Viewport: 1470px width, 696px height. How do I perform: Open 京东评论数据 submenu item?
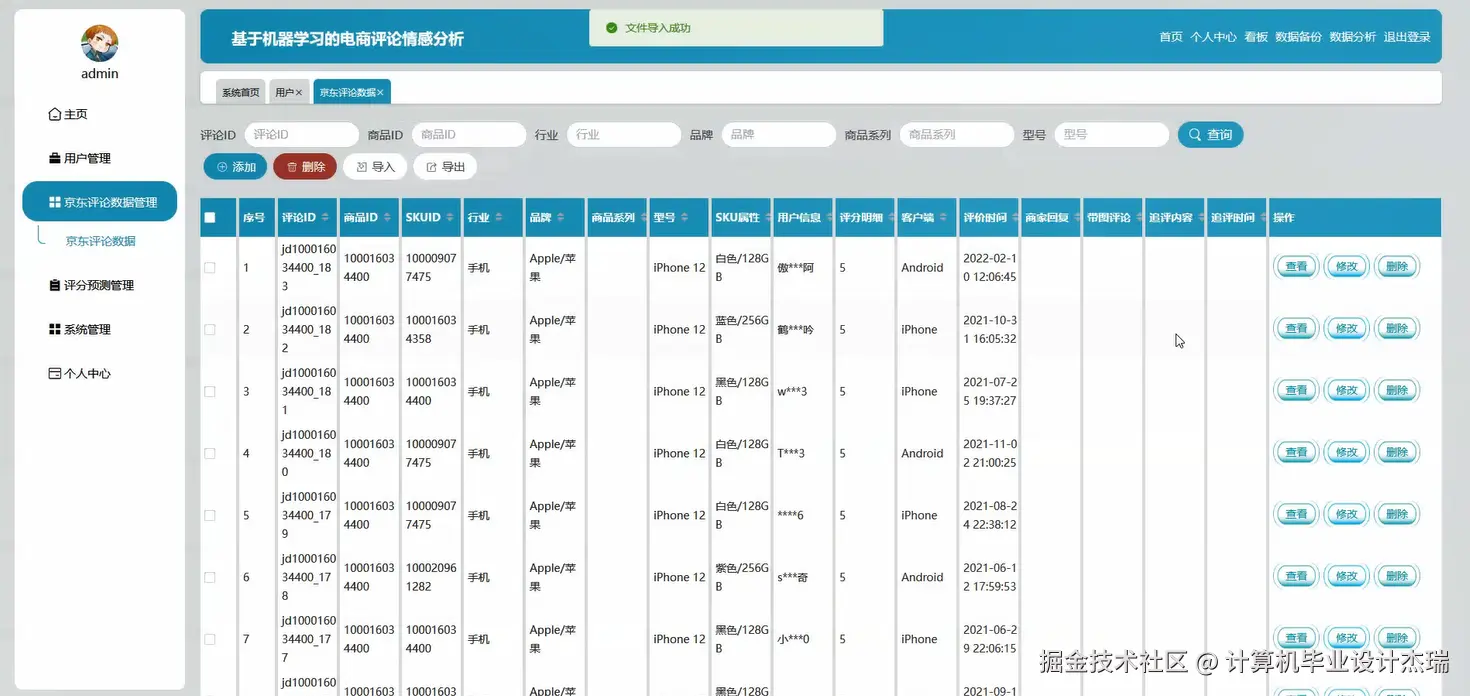point(100,241)
